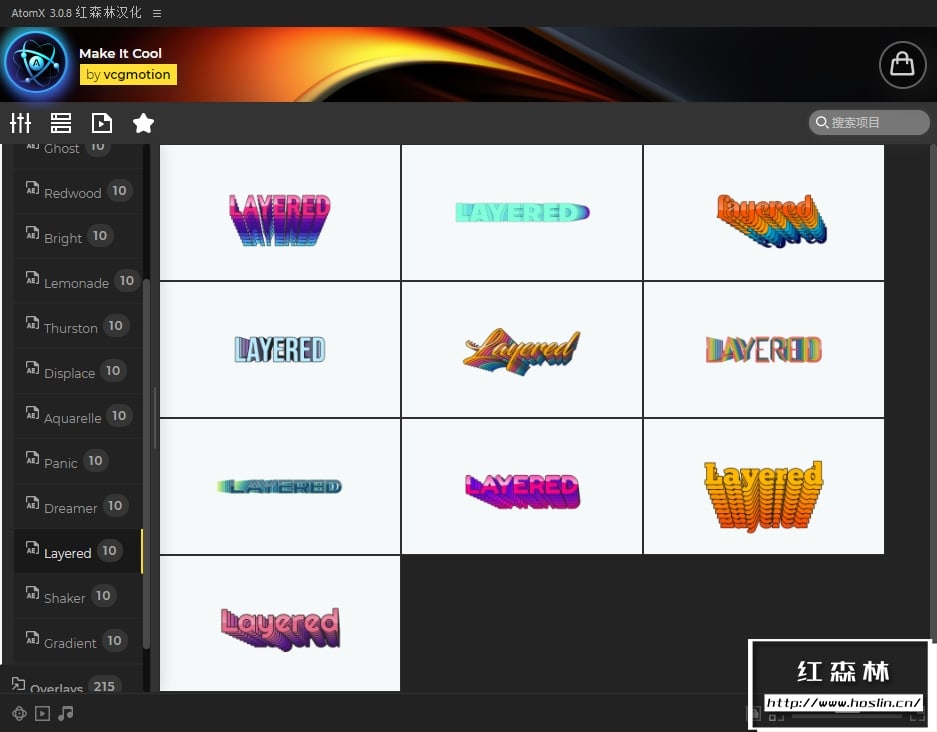
Task: Pick the striped multicolor LAYERED preset
Action: 764,350
